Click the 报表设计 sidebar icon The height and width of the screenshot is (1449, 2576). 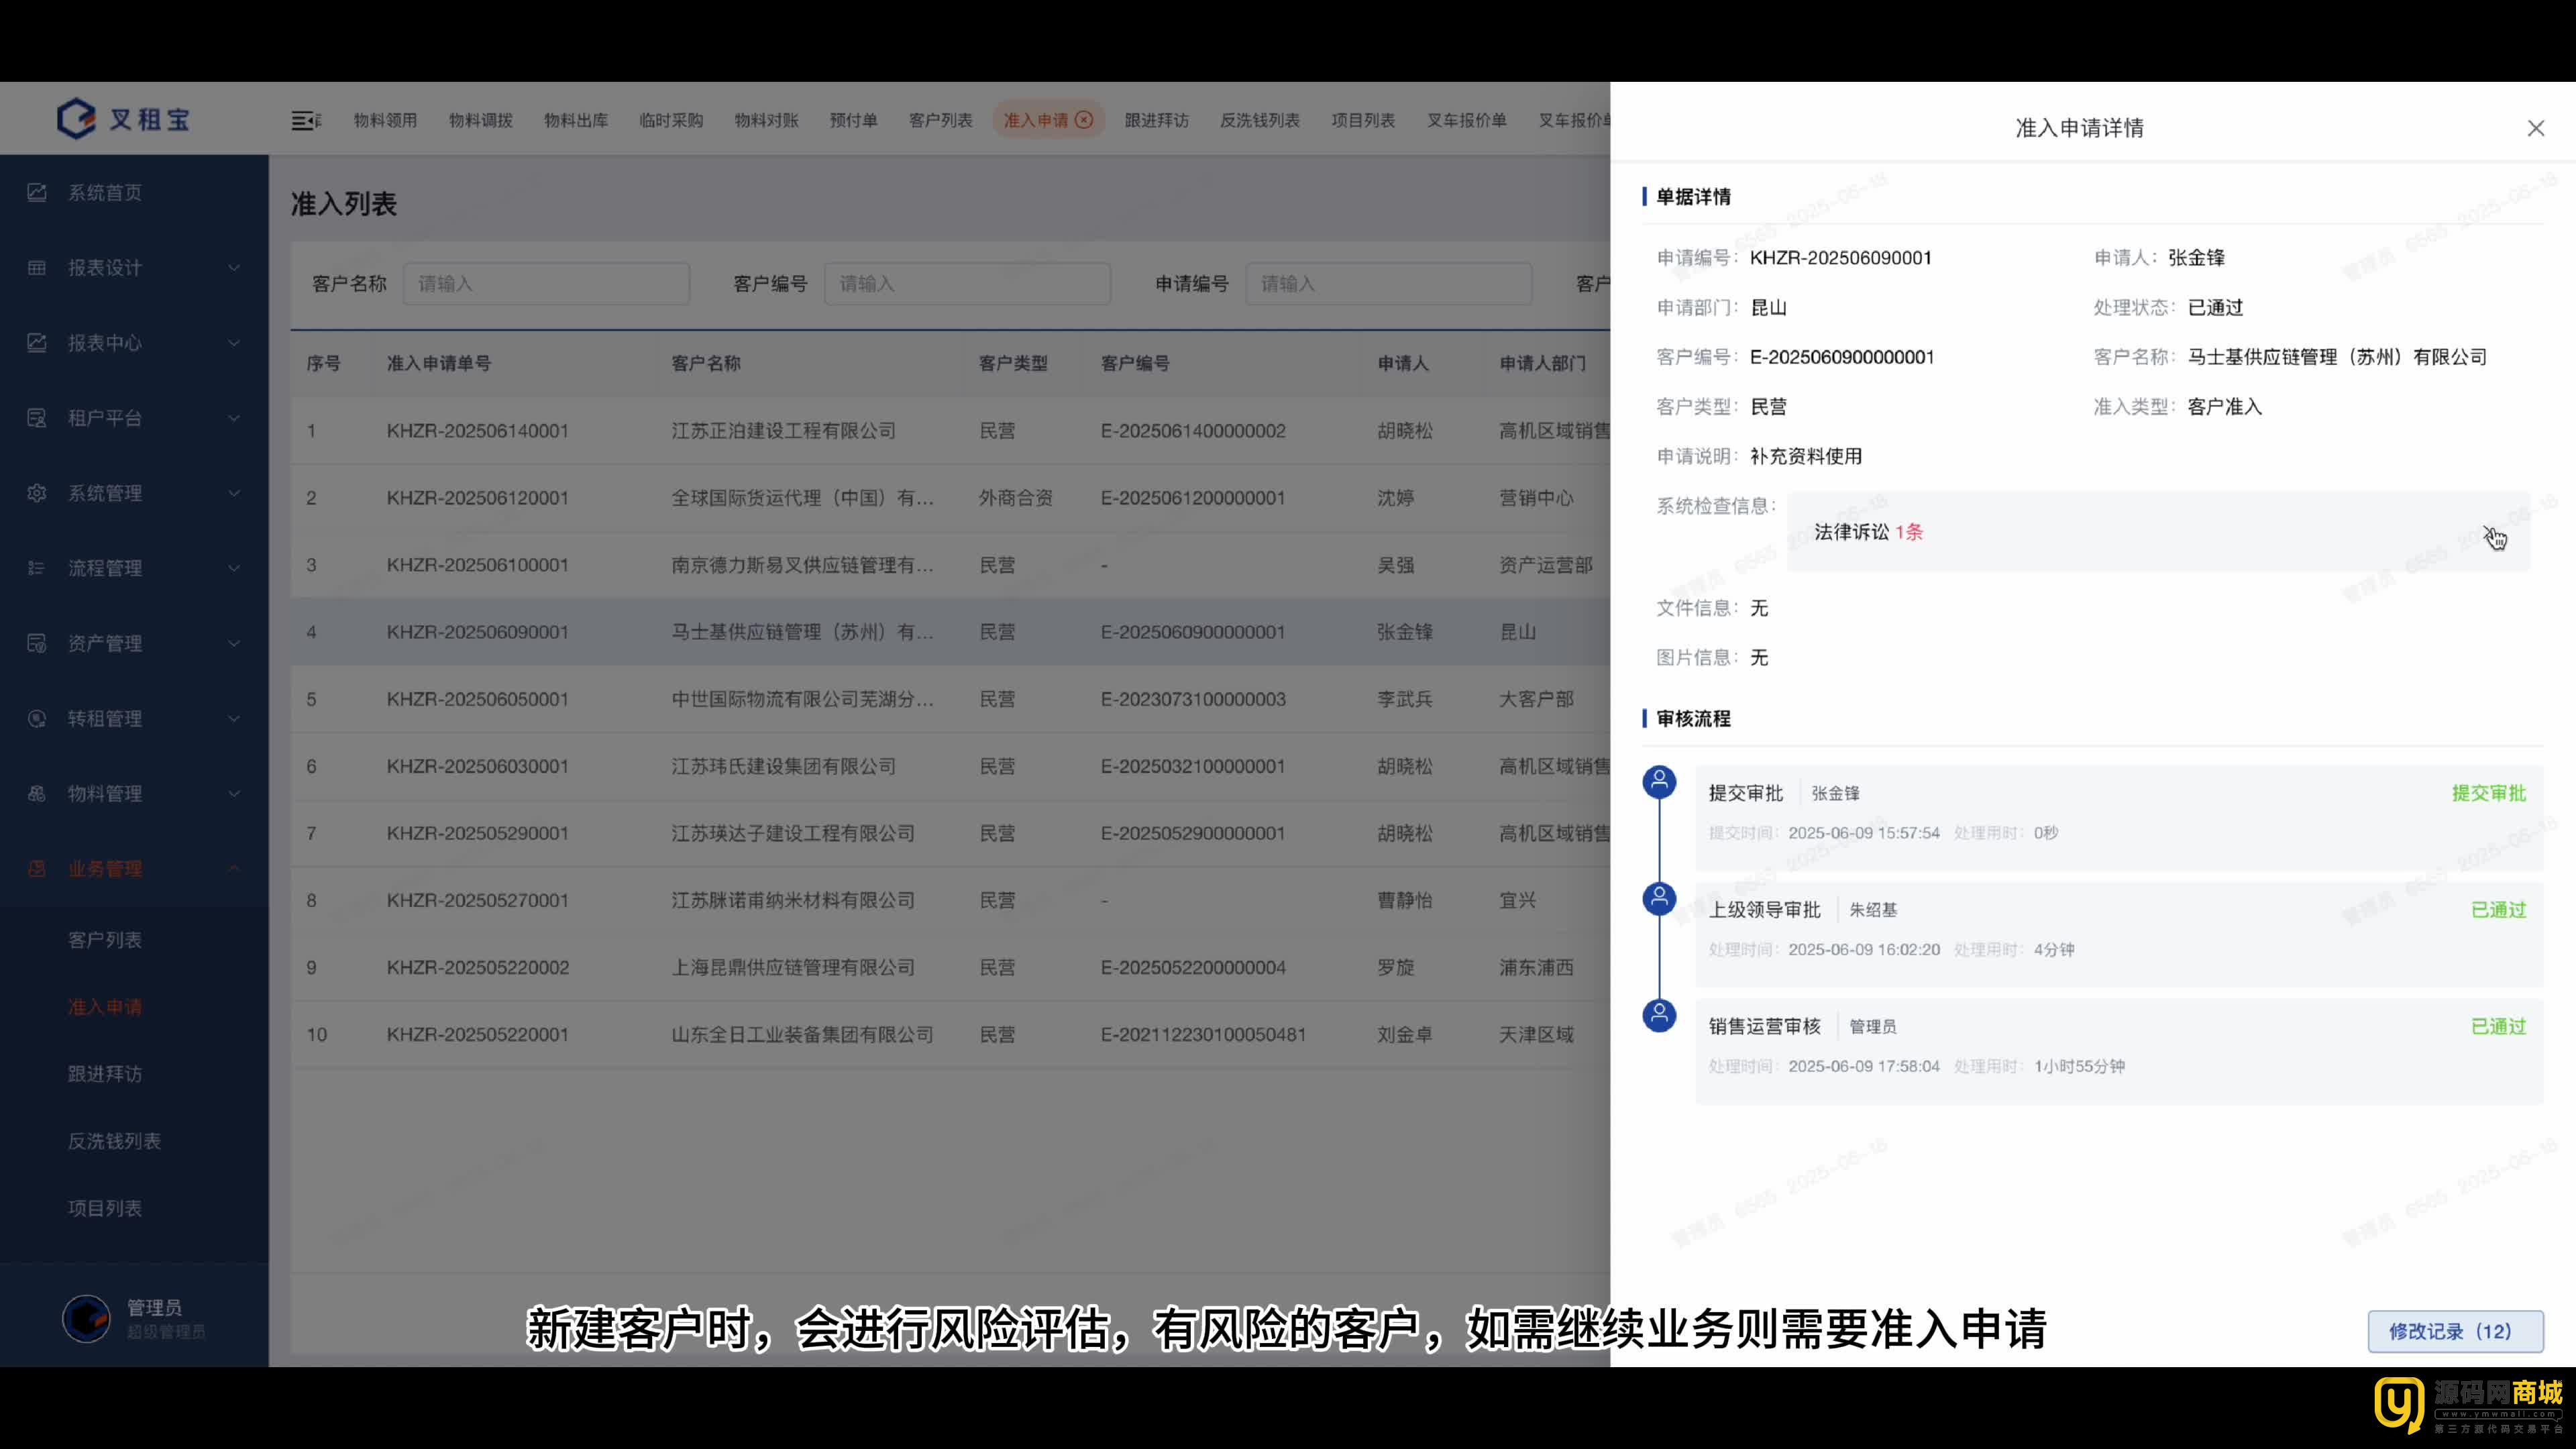coord(37,267)
